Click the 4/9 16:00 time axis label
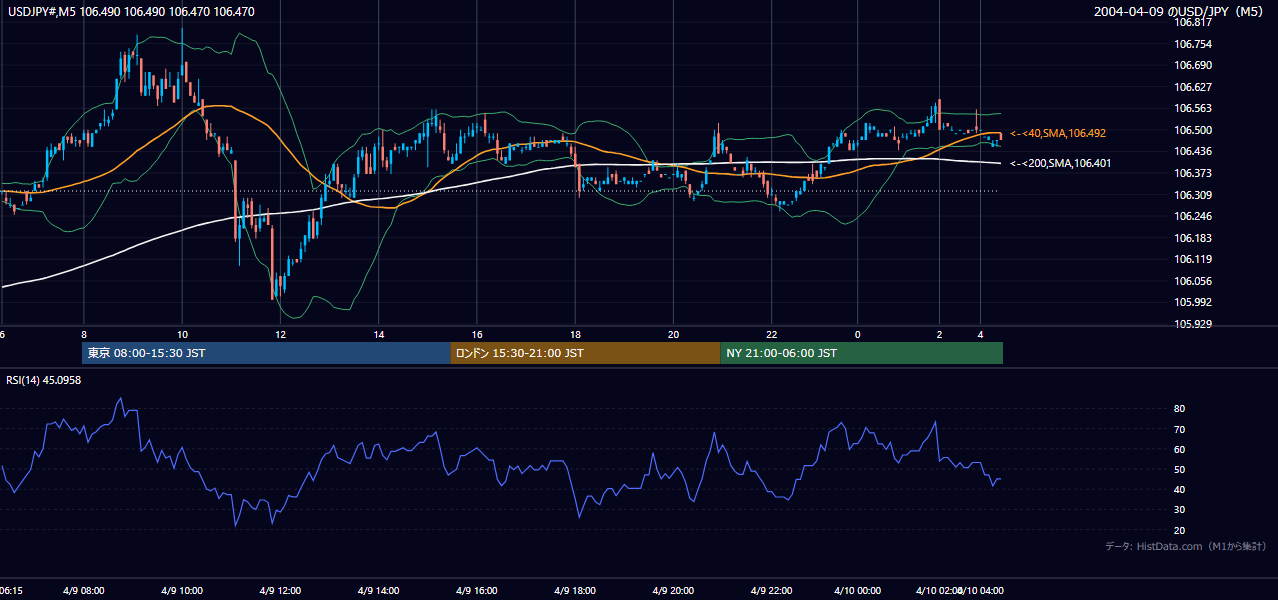1278x600 pixels. (x=477, y=590)
